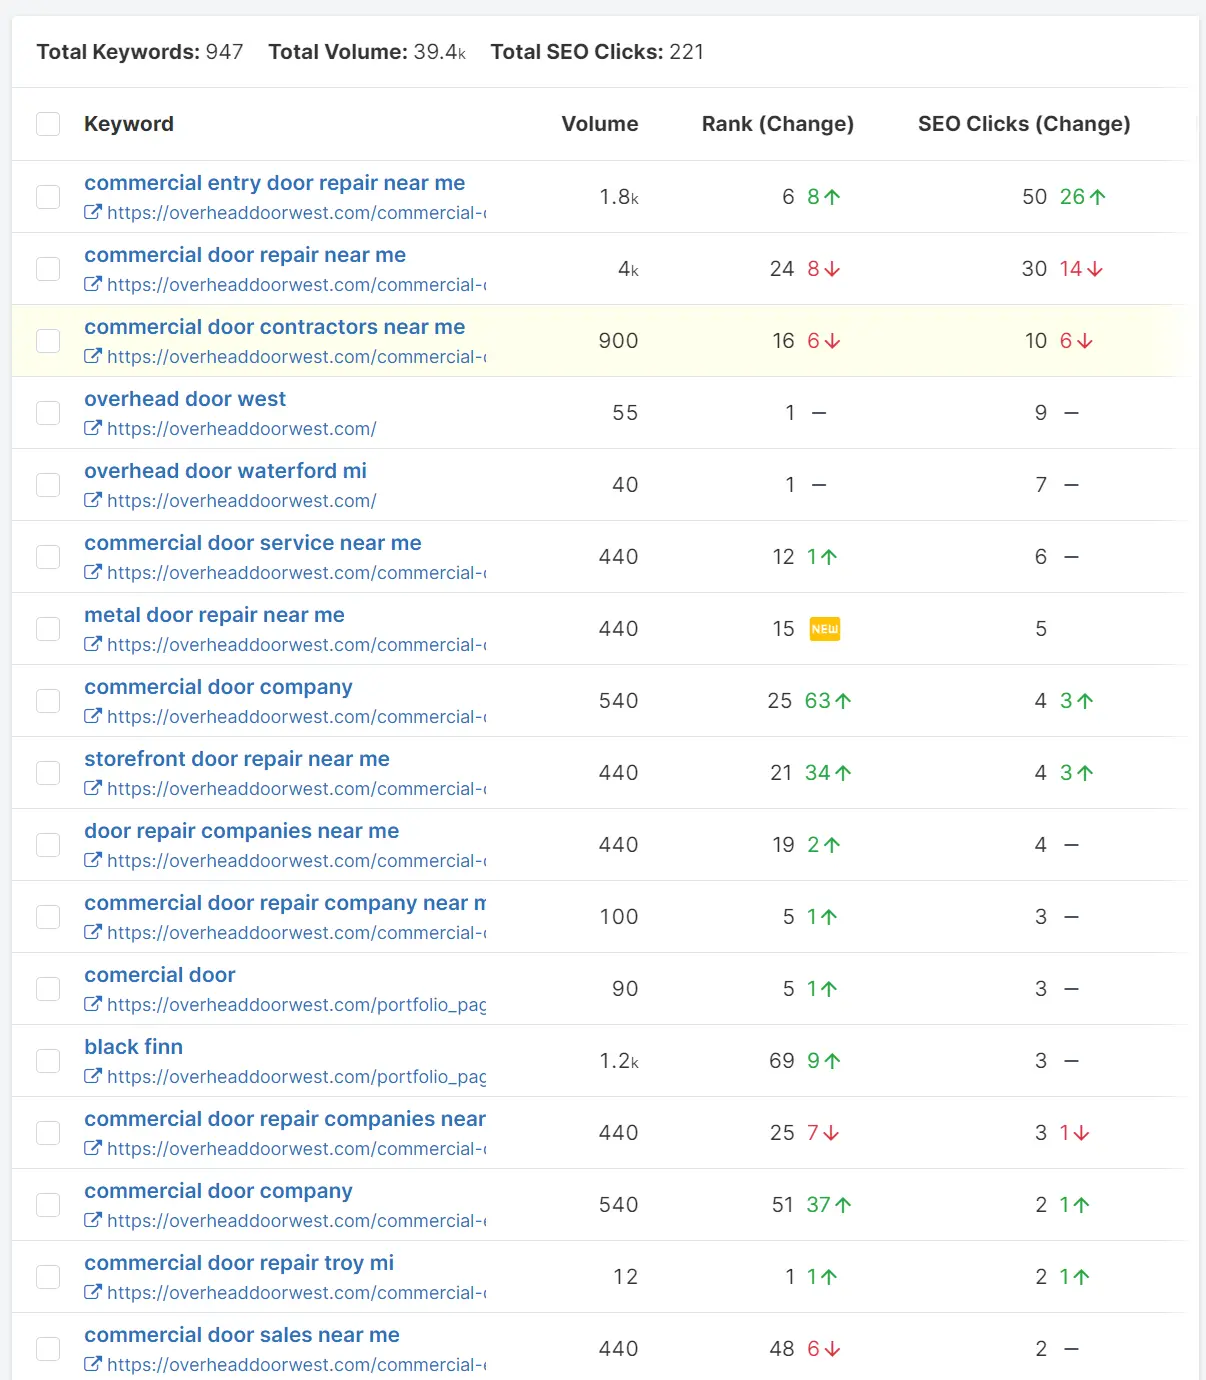Sort by Rank (Change) column header

(x=777, y=124)
